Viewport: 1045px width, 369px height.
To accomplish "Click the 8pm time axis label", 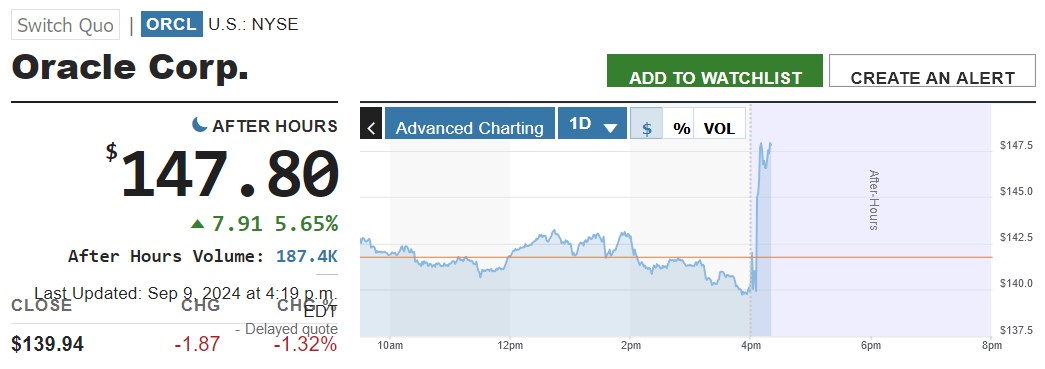I will coord(991,345).
